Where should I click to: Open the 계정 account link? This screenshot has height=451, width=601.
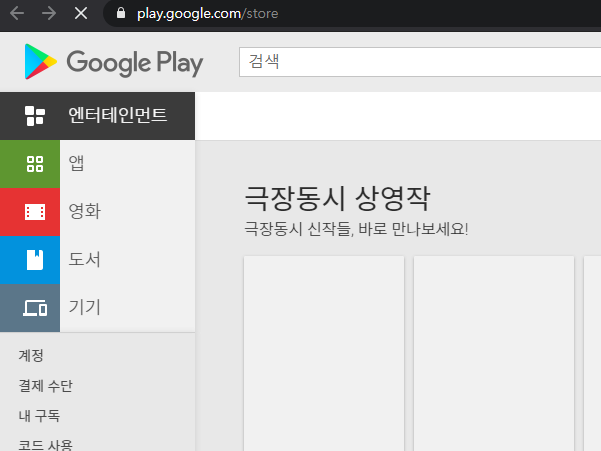(31, 356)
